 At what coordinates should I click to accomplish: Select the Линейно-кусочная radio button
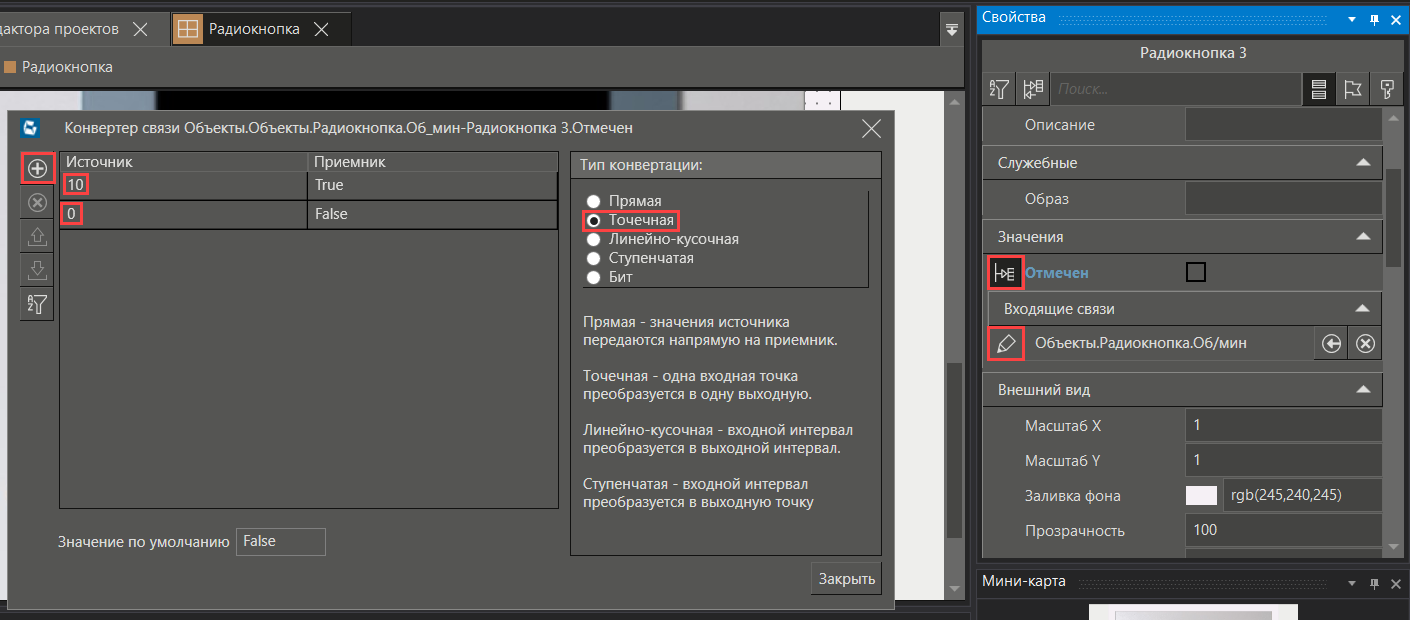593,240
